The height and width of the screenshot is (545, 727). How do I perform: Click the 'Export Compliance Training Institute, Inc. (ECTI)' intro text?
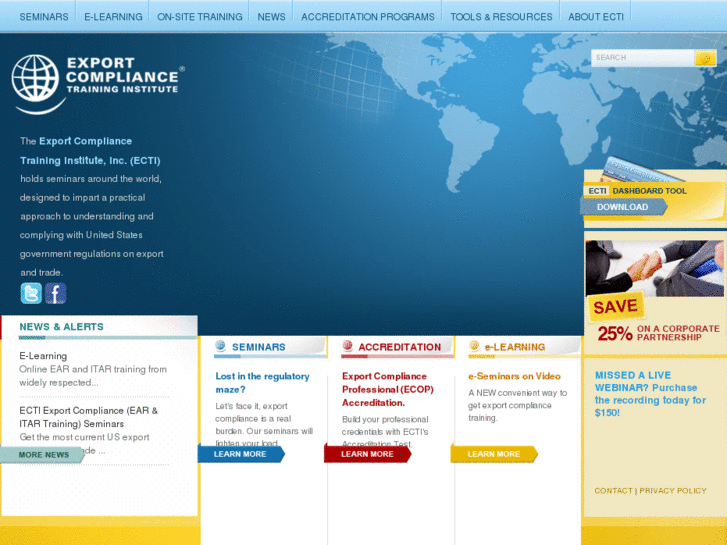coord(90,151)
